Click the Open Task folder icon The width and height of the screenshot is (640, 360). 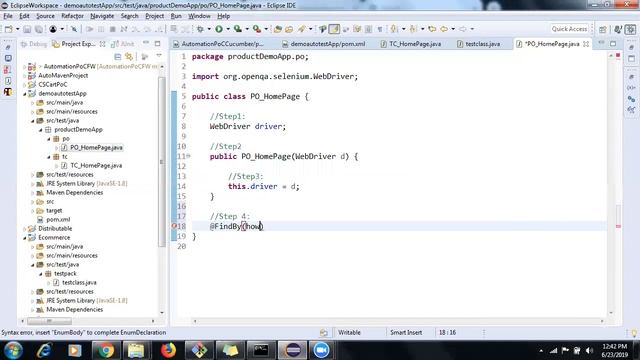[289, 29]
